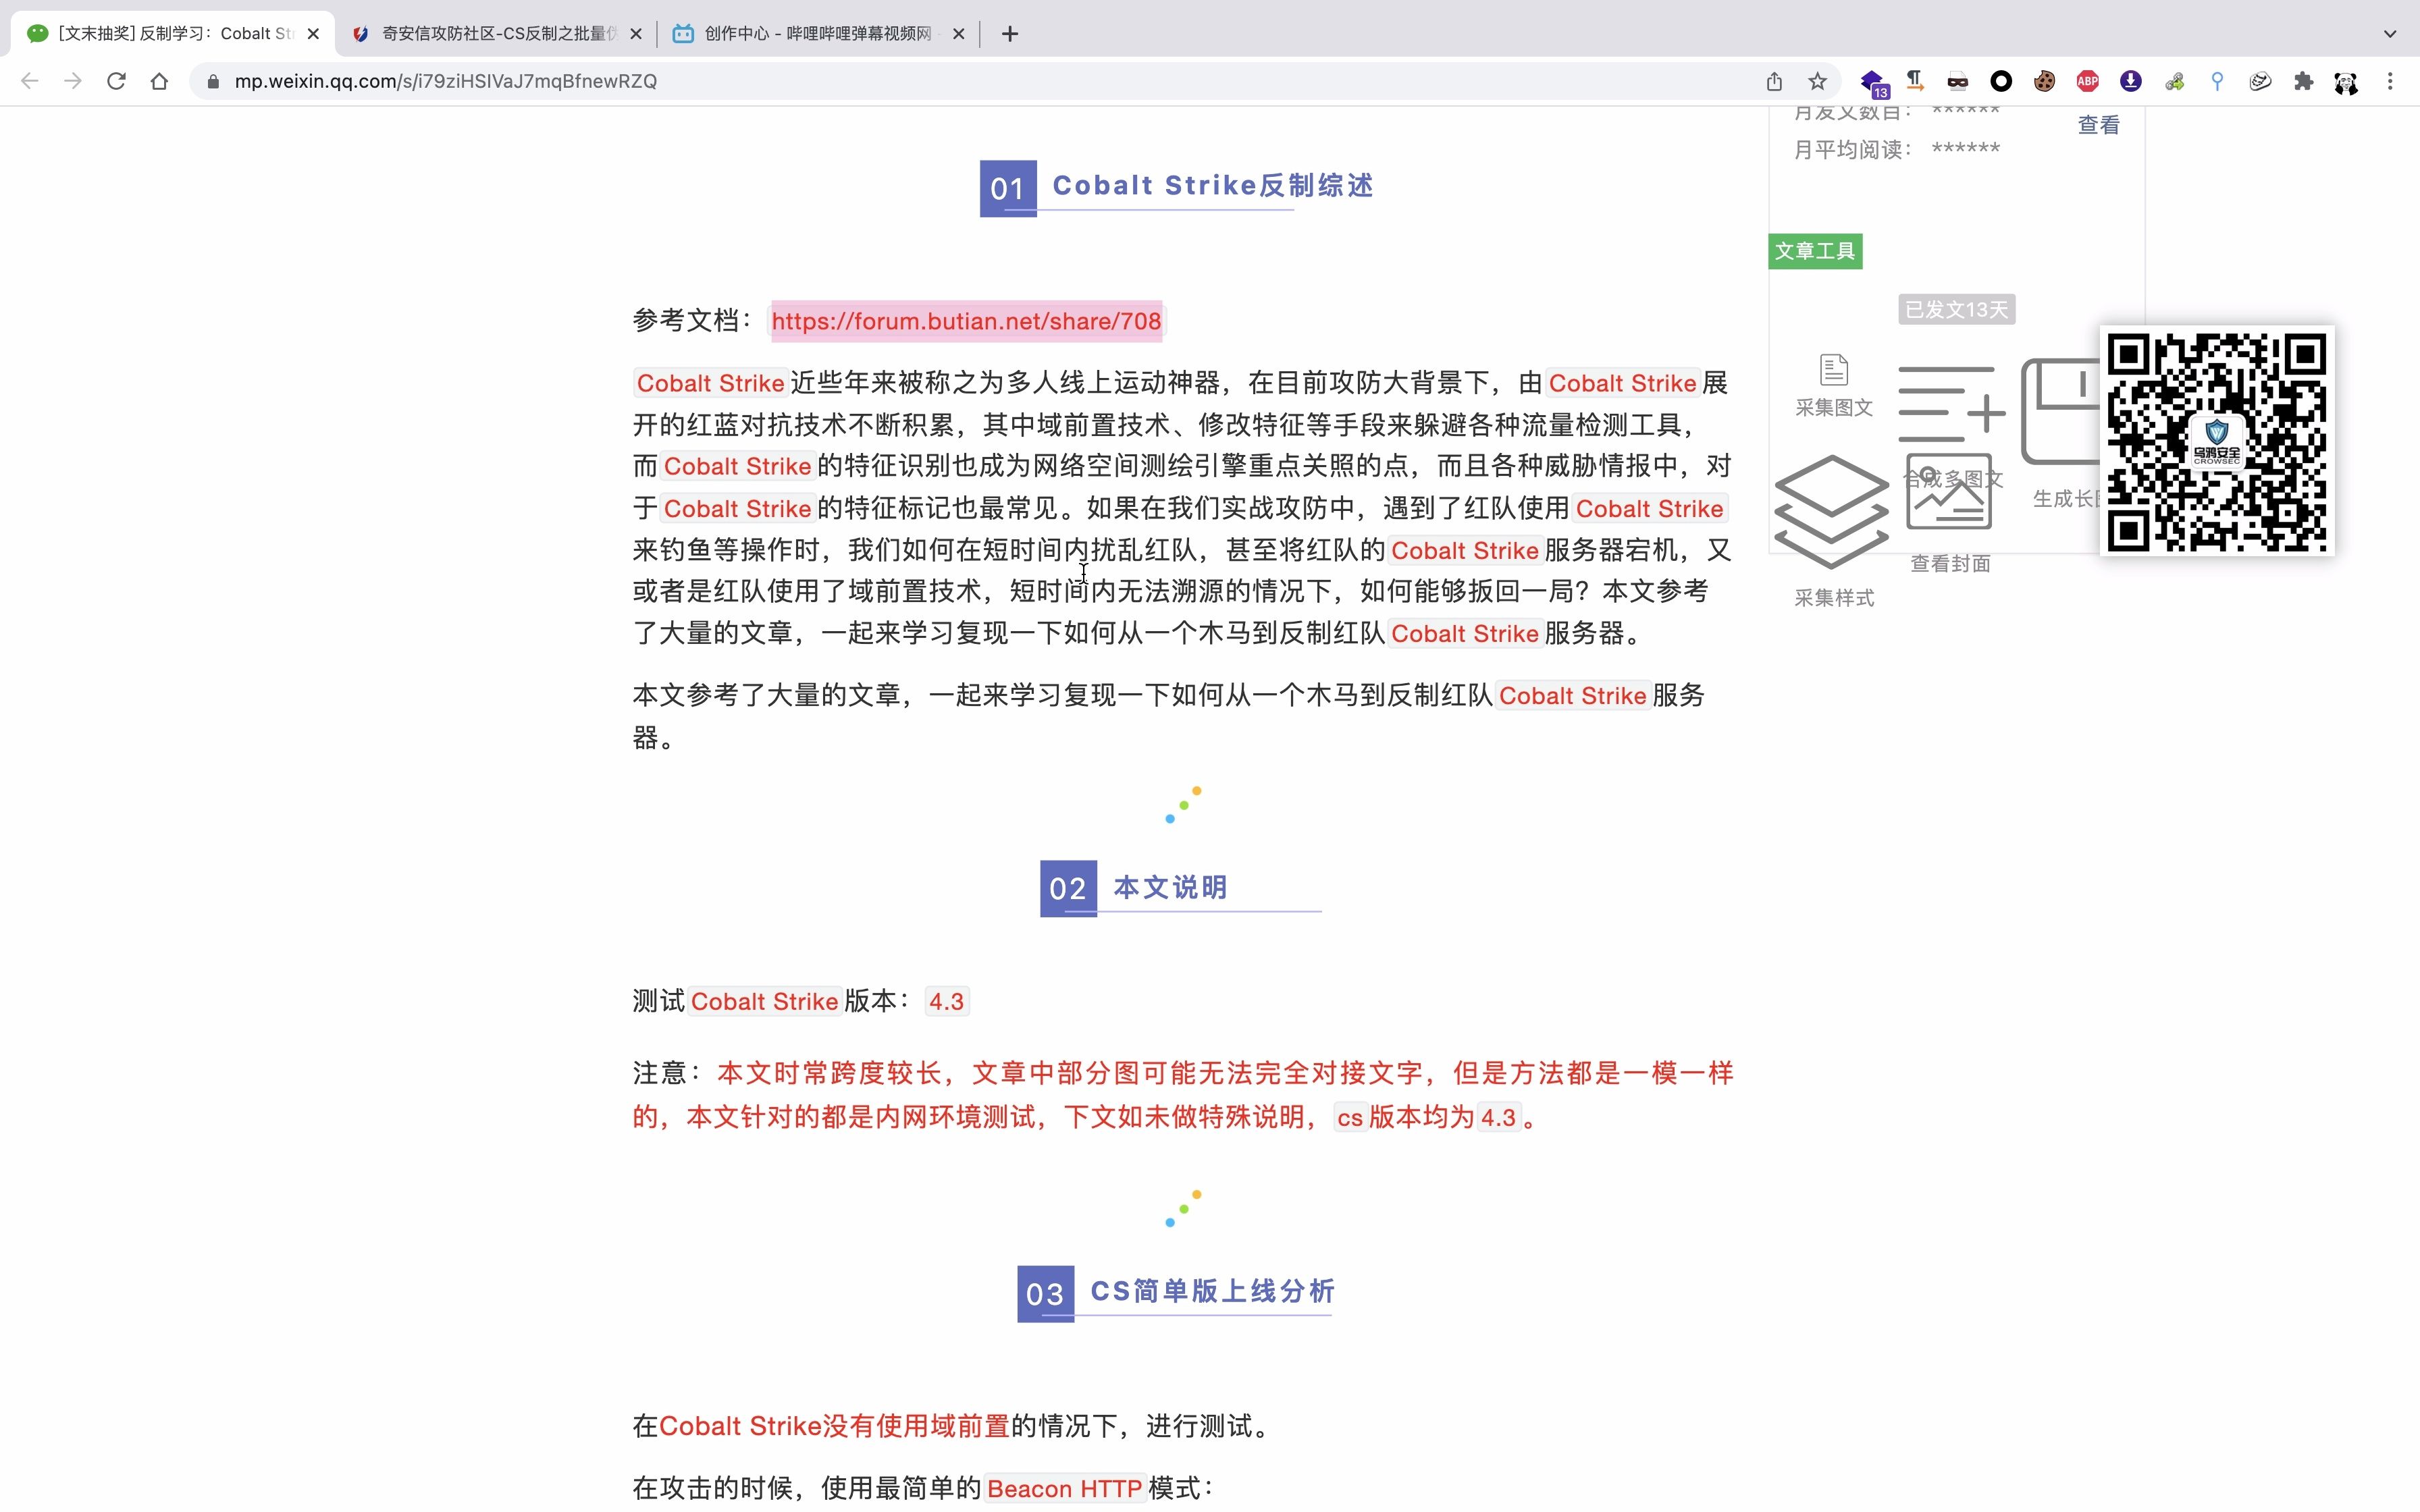This screenshot has width=2420, height=1512.
Task: Click the 文章工具 green label
Action: click(1815, 251)
